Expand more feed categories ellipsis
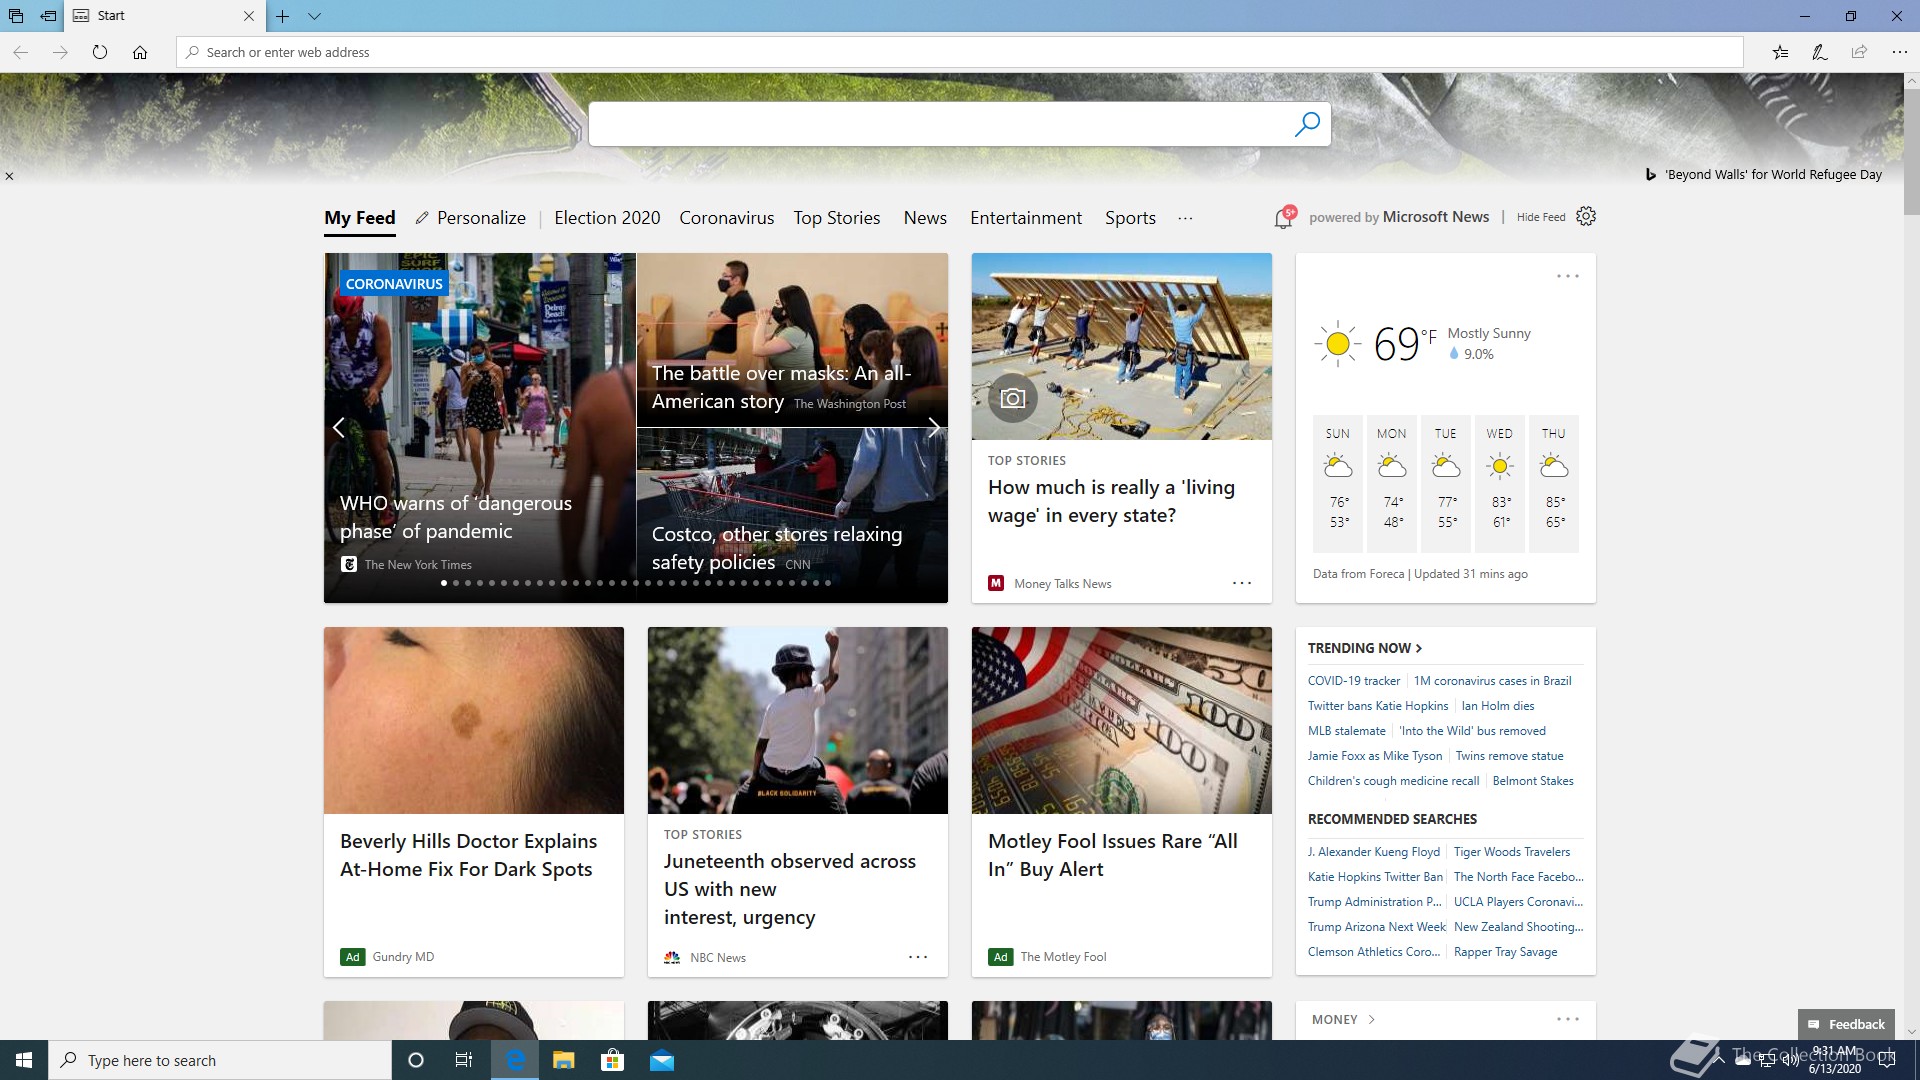This screenshot has width=1920, height=1080. click(x=1185, y=218)
